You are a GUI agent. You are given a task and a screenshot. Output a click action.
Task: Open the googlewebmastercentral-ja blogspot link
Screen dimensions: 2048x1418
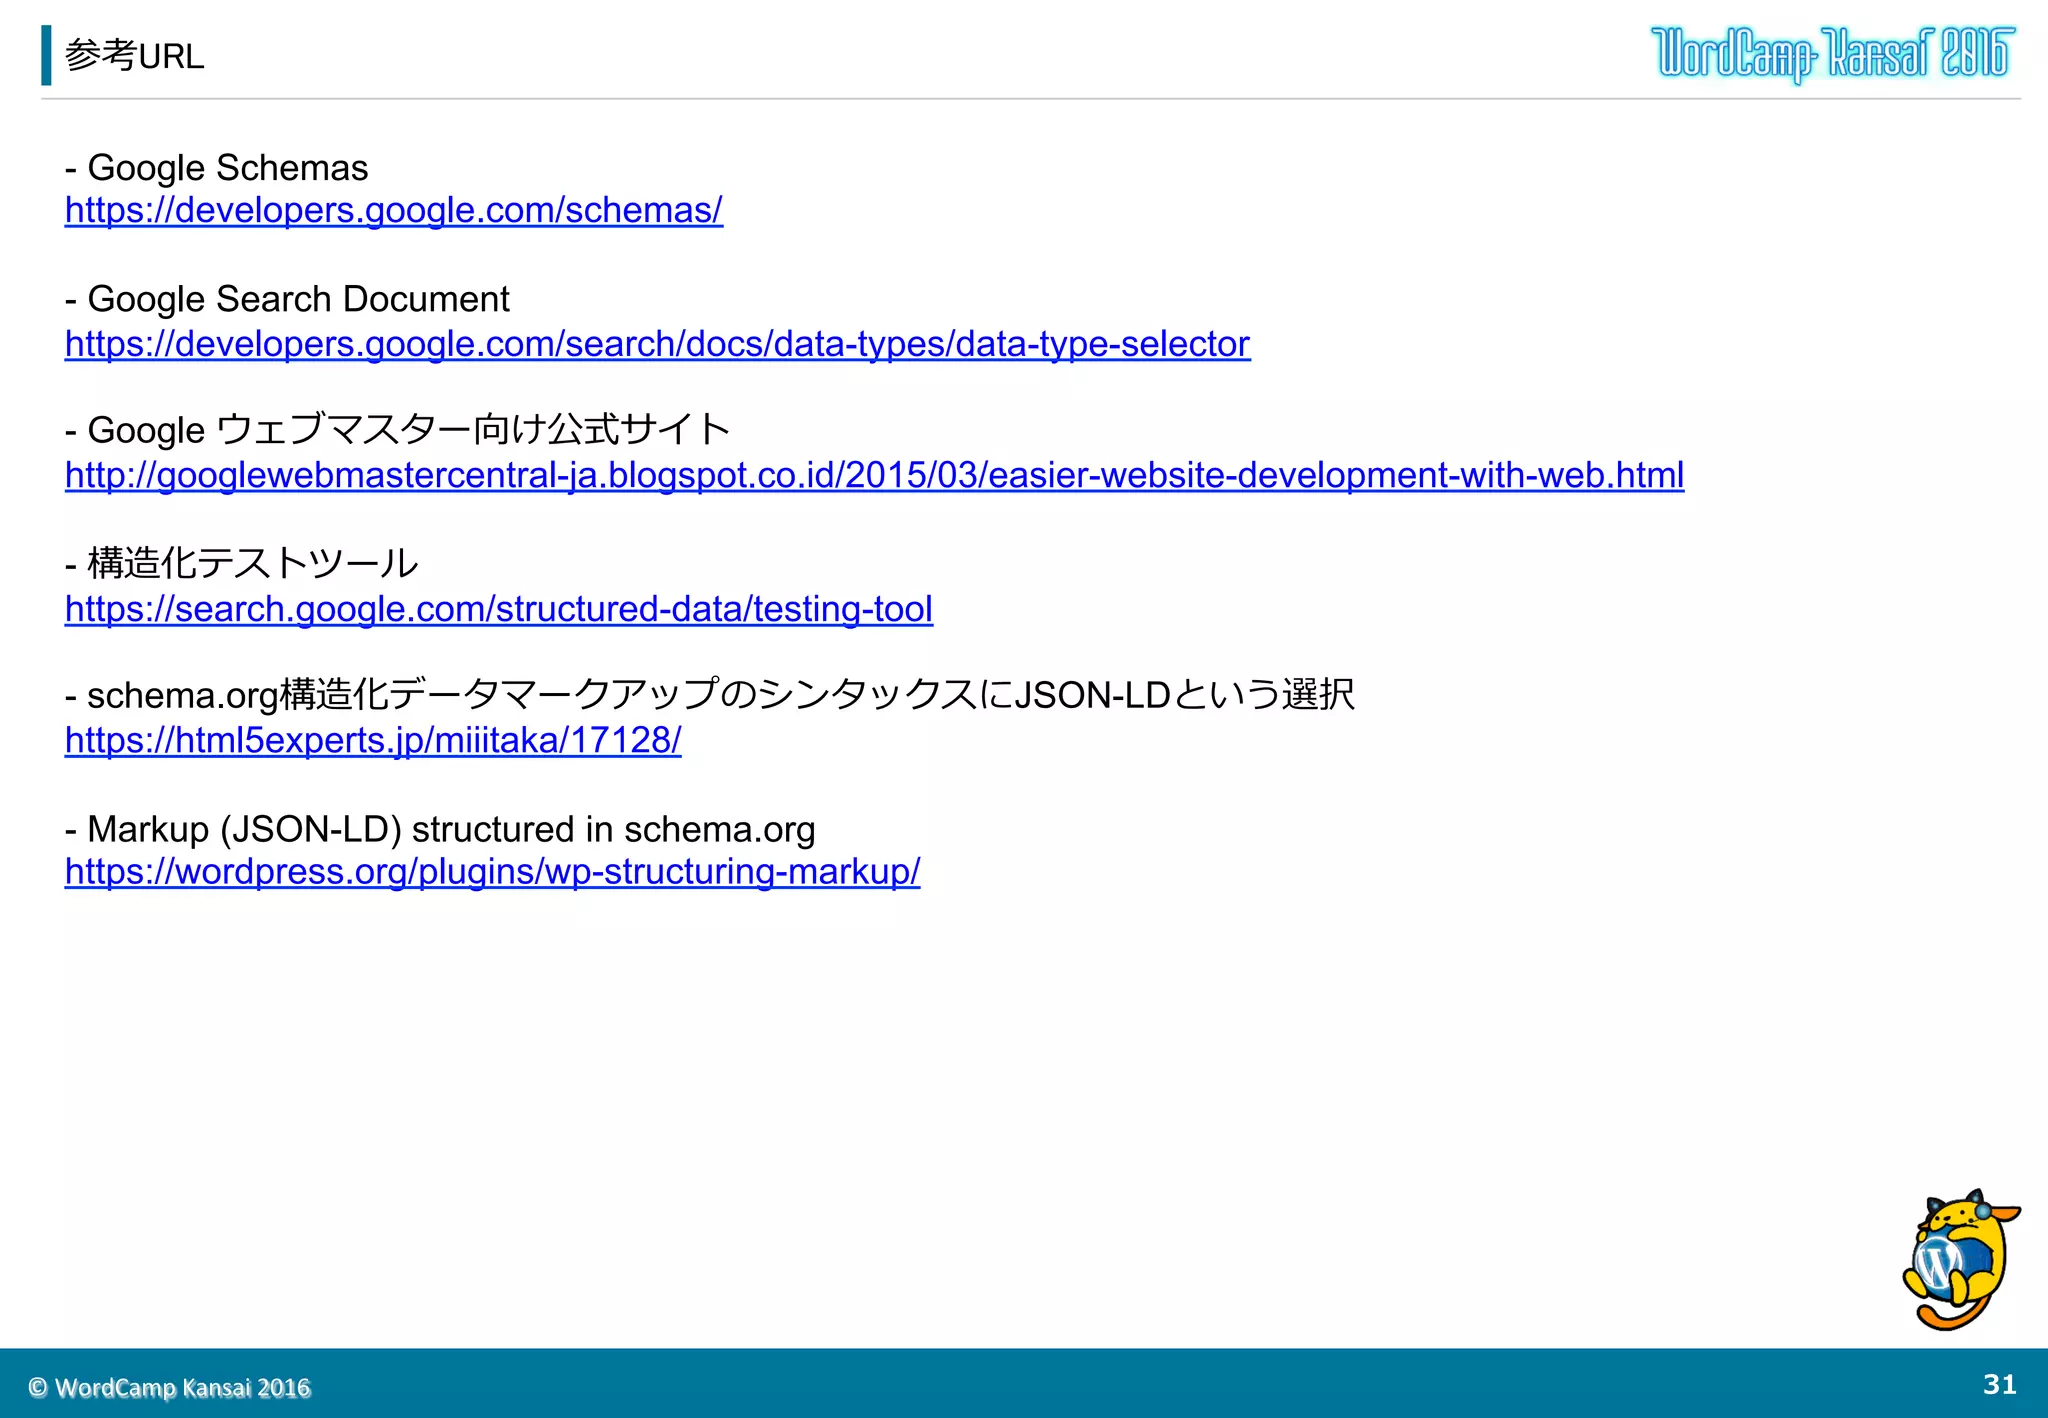(x=875, y=476)
